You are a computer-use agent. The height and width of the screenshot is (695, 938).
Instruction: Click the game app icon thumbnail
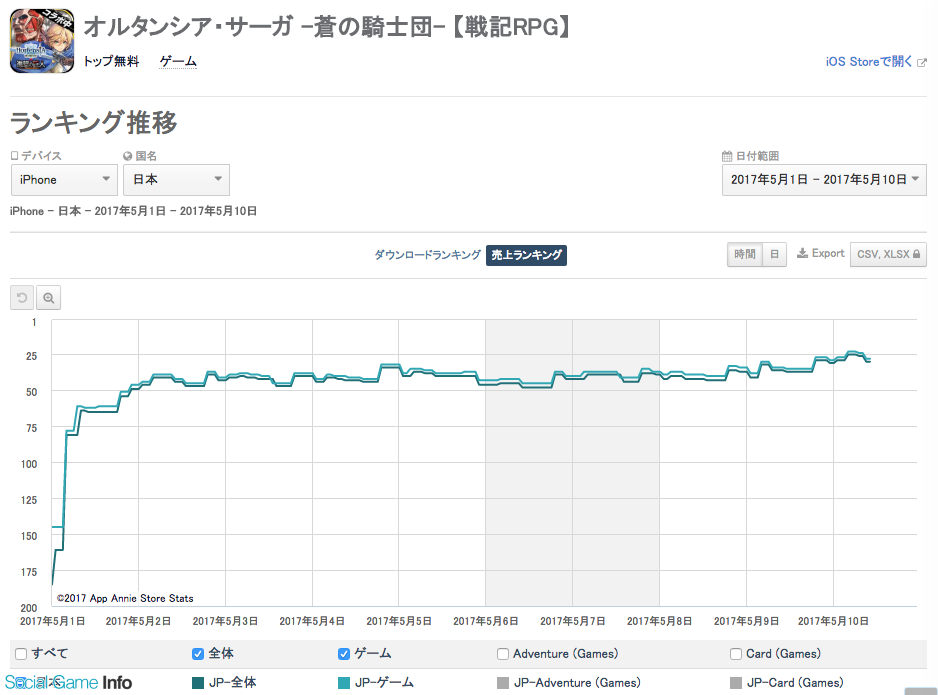(43, 42)
